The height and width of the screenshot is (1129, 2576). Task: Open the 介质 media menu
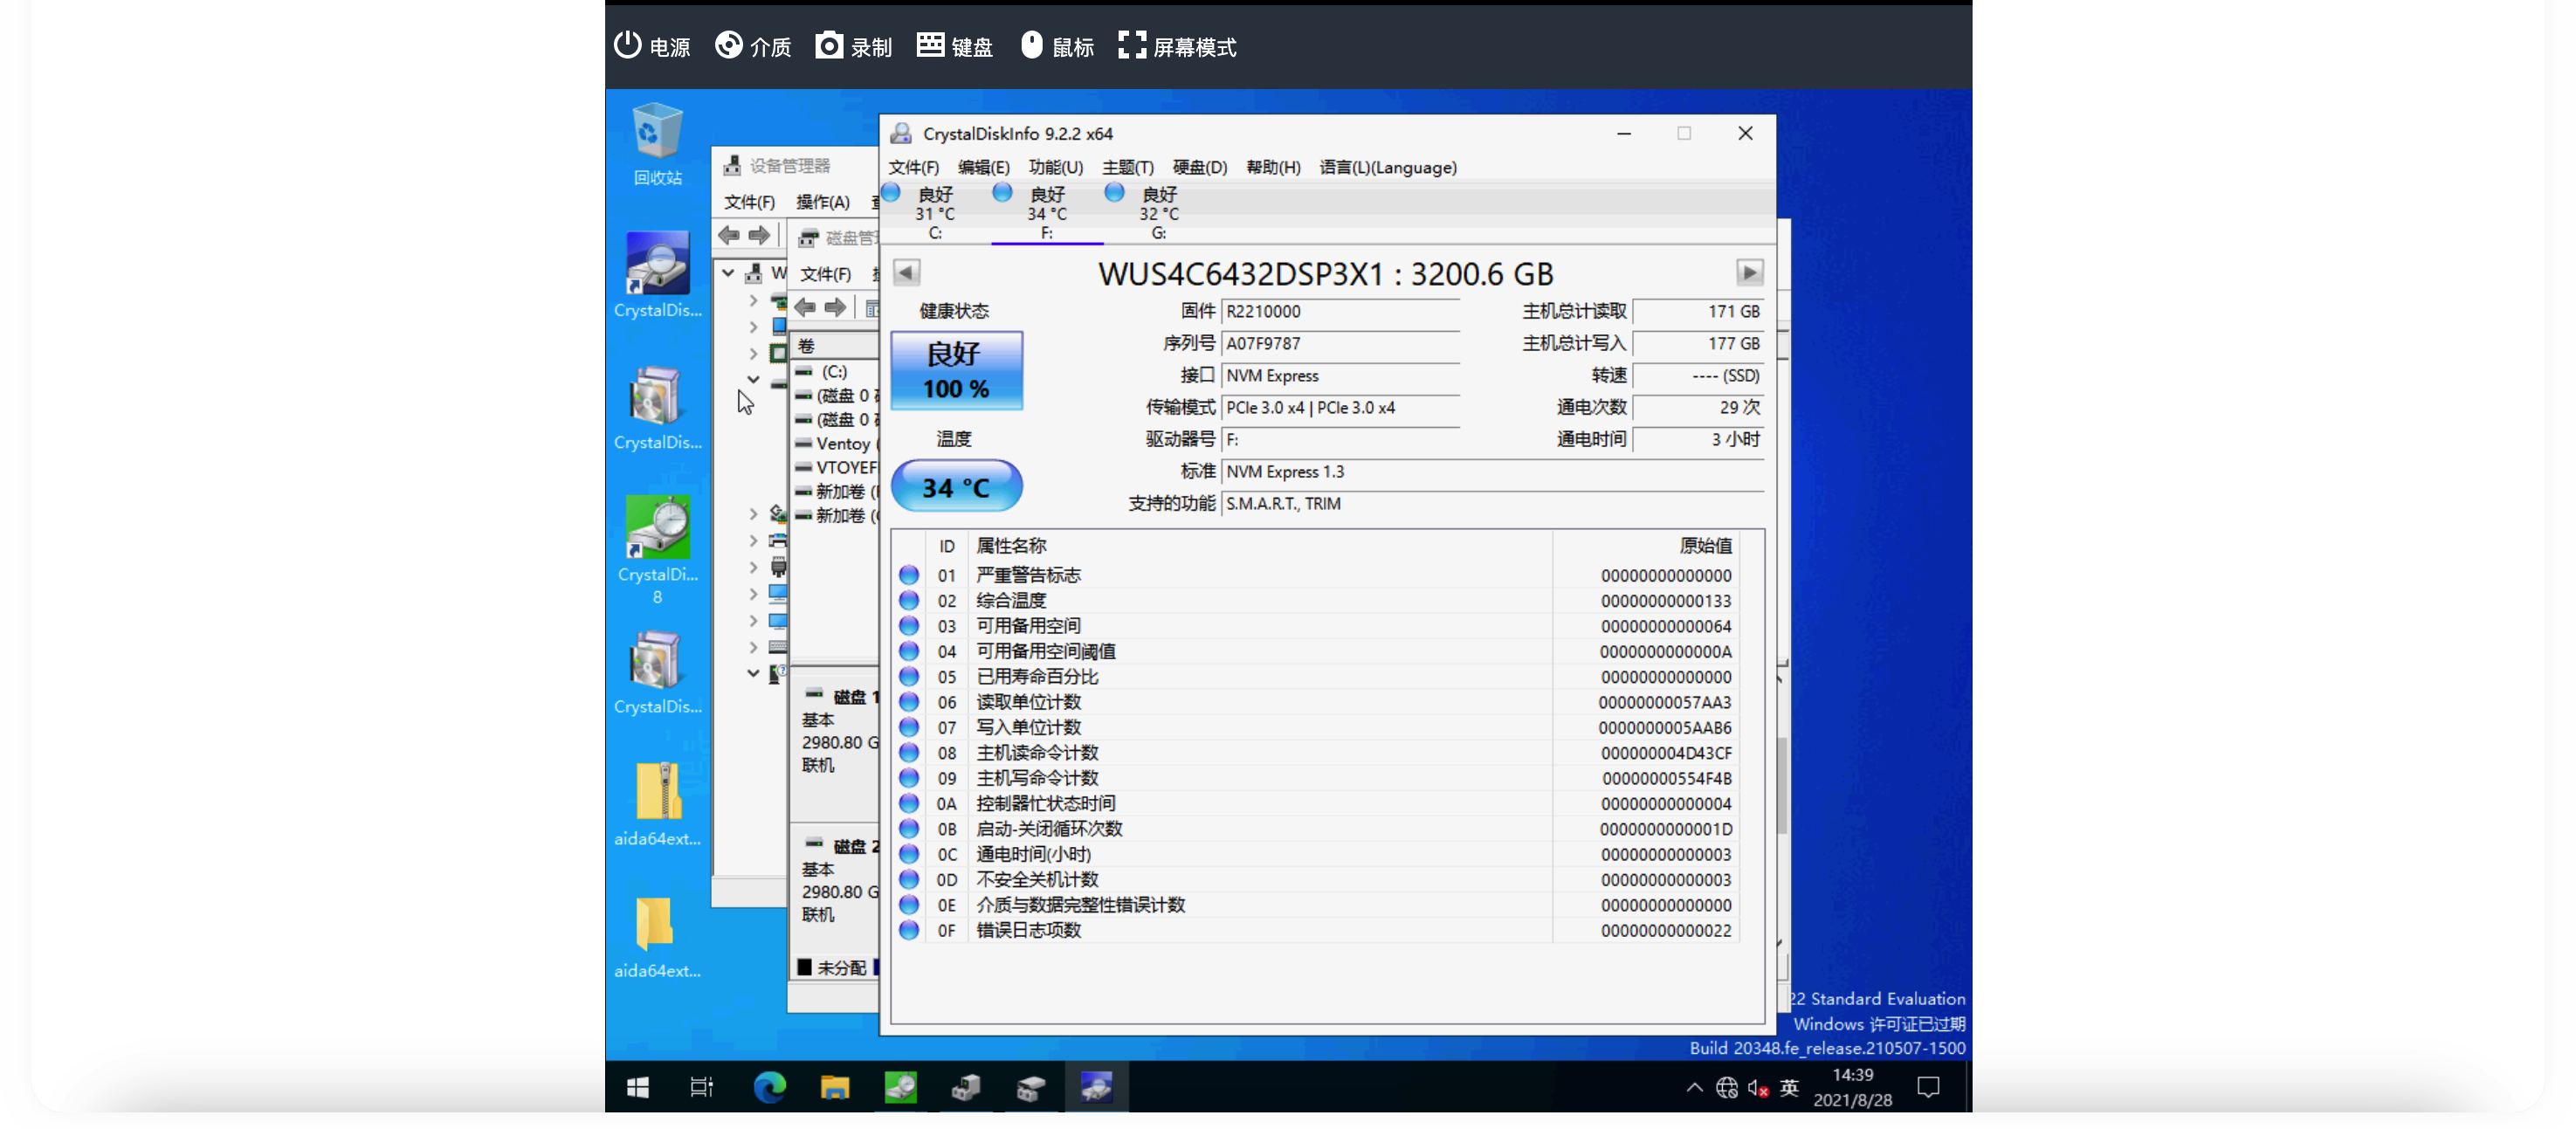[x=753, y=46]
